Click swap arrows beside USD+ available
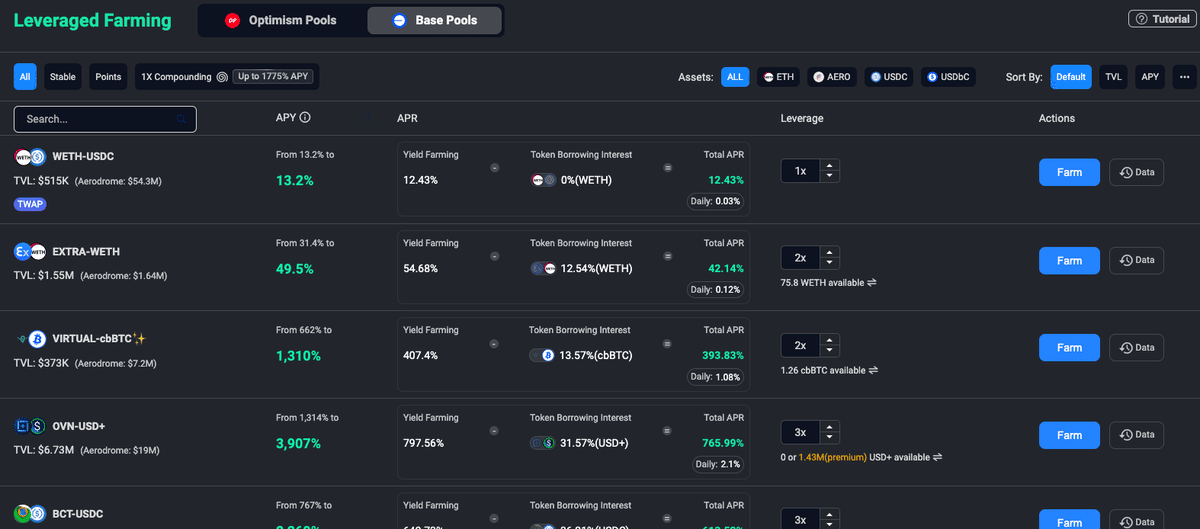Screen dimensions: 1200x529 point(937,457)
